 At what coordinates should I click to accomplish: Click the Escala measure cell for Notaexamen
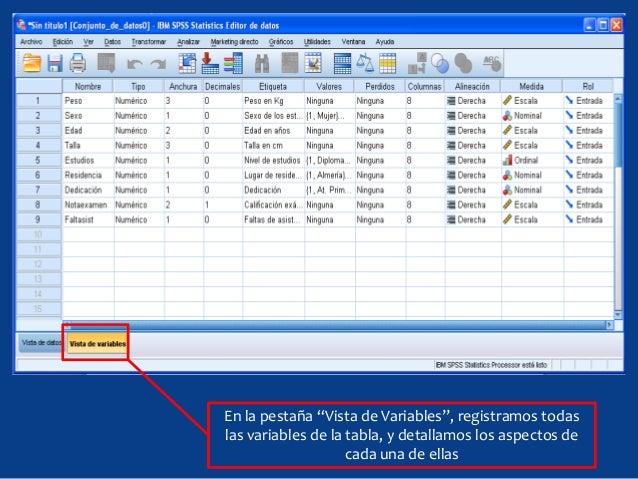532,205
